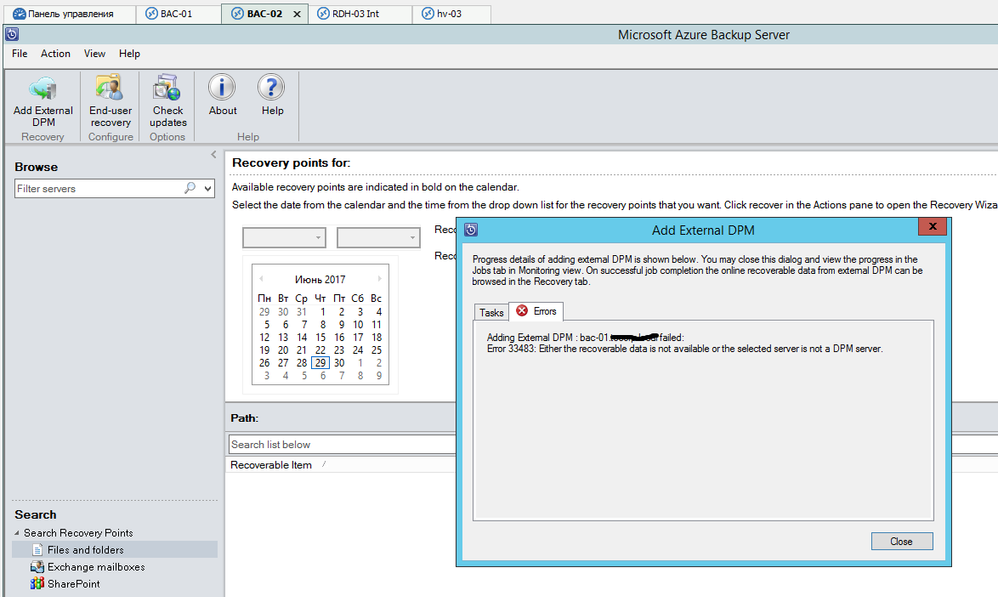Select June 29 on the calendar

click(x=320, y=363)
